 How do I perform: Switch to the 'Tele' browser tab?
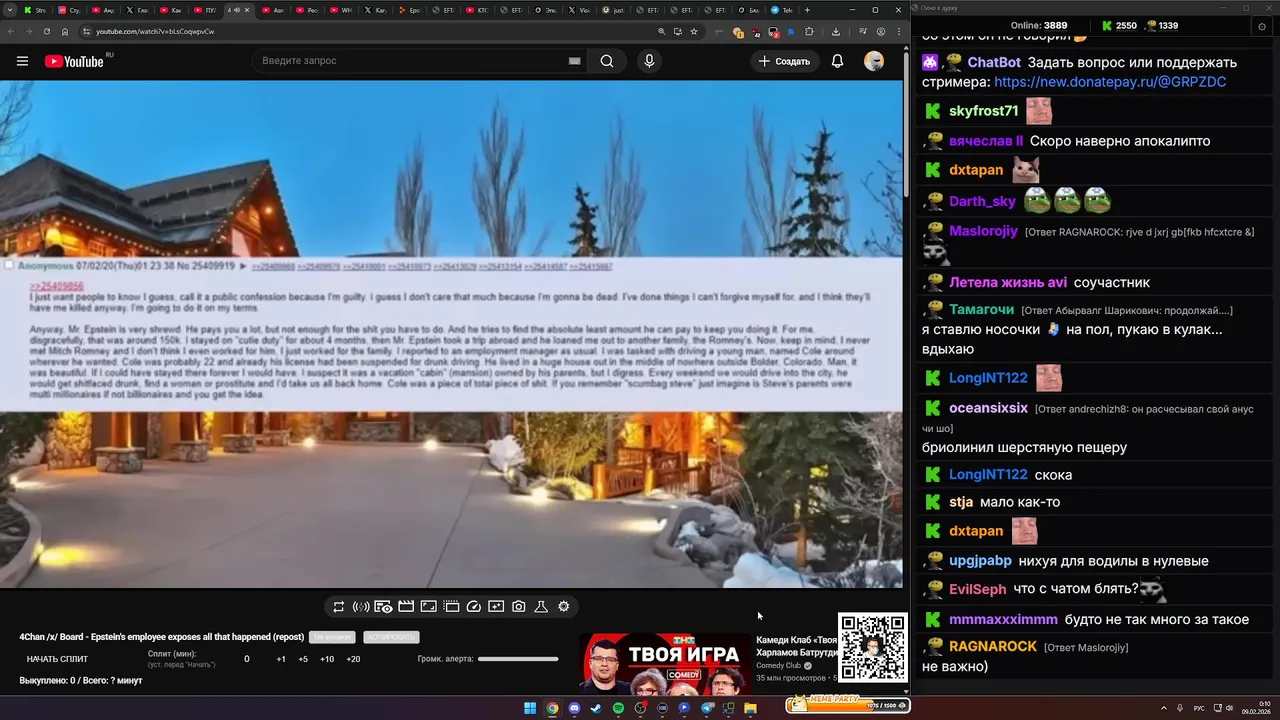tap(781, 10)
